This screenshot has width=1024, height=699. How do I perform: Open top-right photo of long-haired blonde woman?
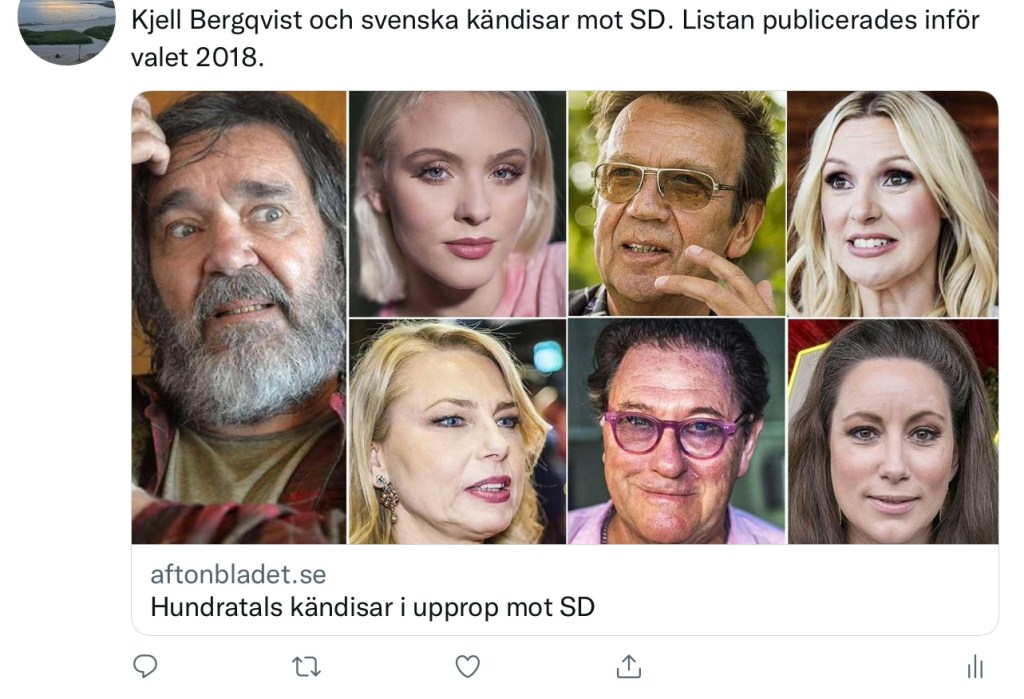click(893, 204)
